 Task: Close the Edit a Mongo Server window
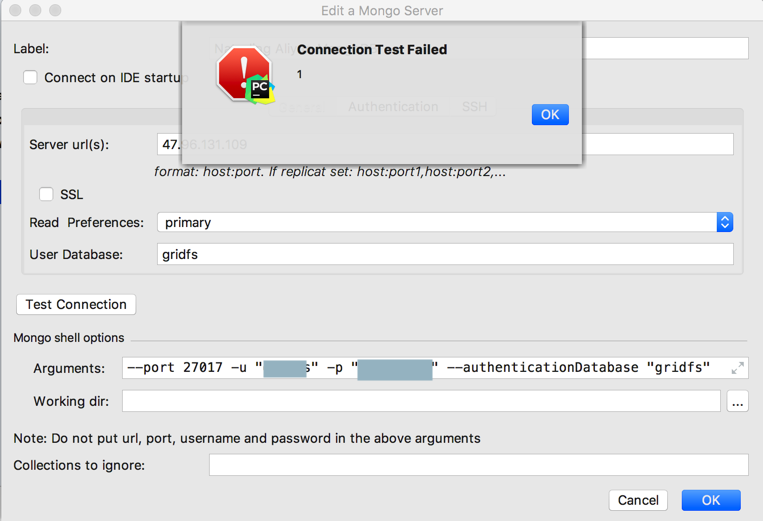[14, 11]
